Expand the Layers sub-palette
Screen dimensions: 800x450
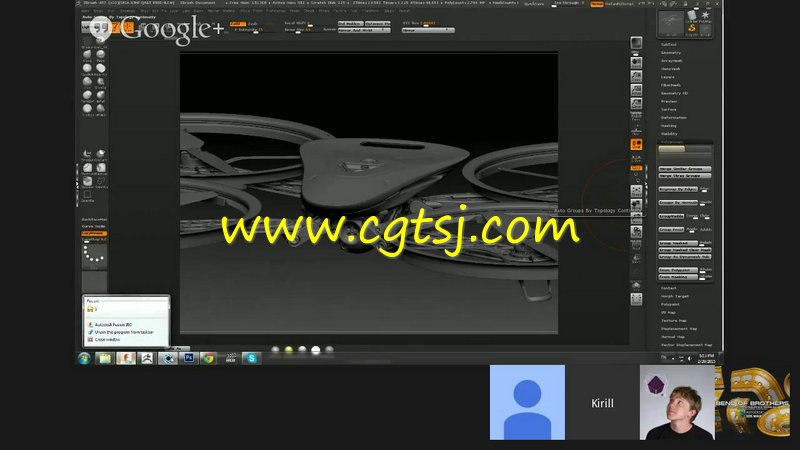[668, 77]
